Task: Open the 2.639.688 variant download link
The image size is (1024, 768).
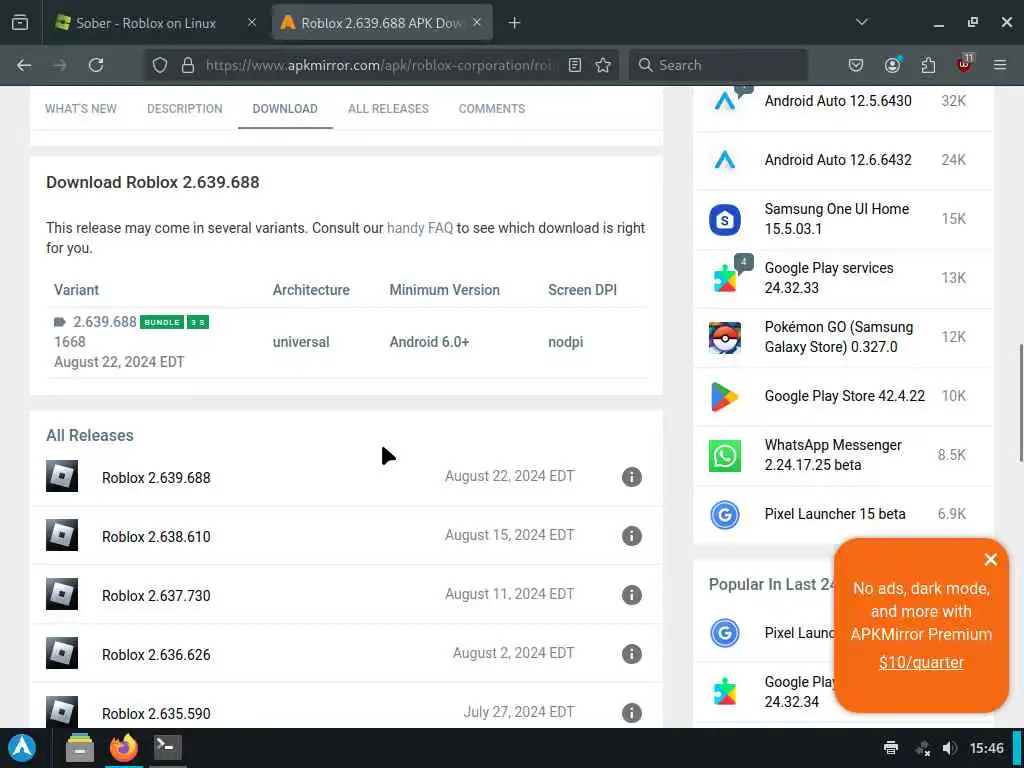Action: pyautogui.click(x=104, y=322)
